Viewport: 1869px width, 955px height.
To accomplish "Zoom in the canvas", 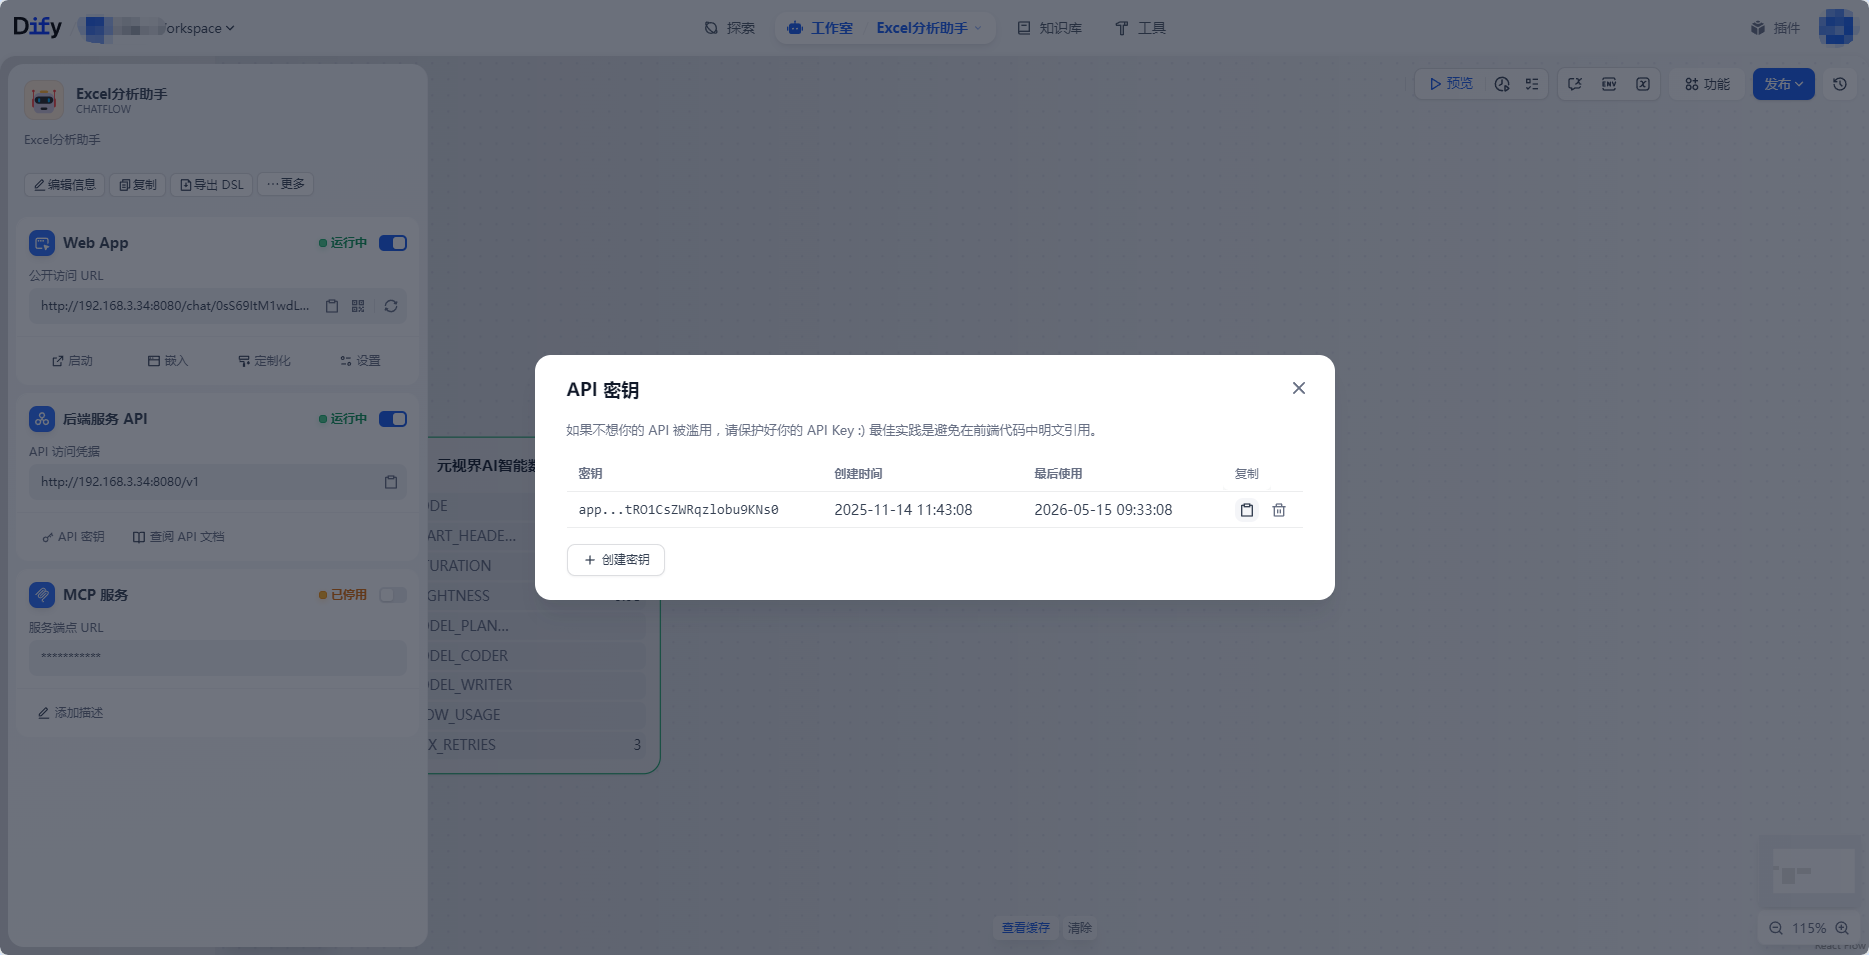I will [x=1842, y=928].
